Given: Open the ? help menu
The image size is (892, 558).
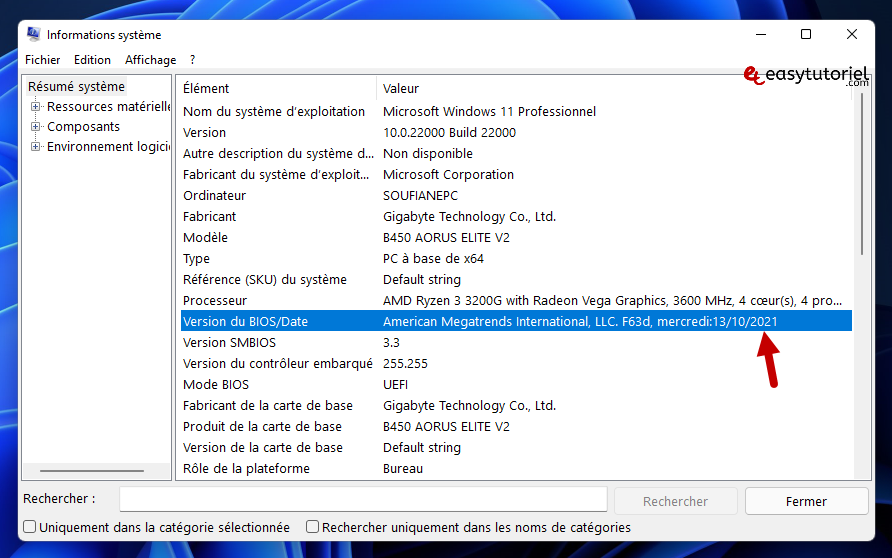Looking at the screenshot, I should tap(192, 60).
